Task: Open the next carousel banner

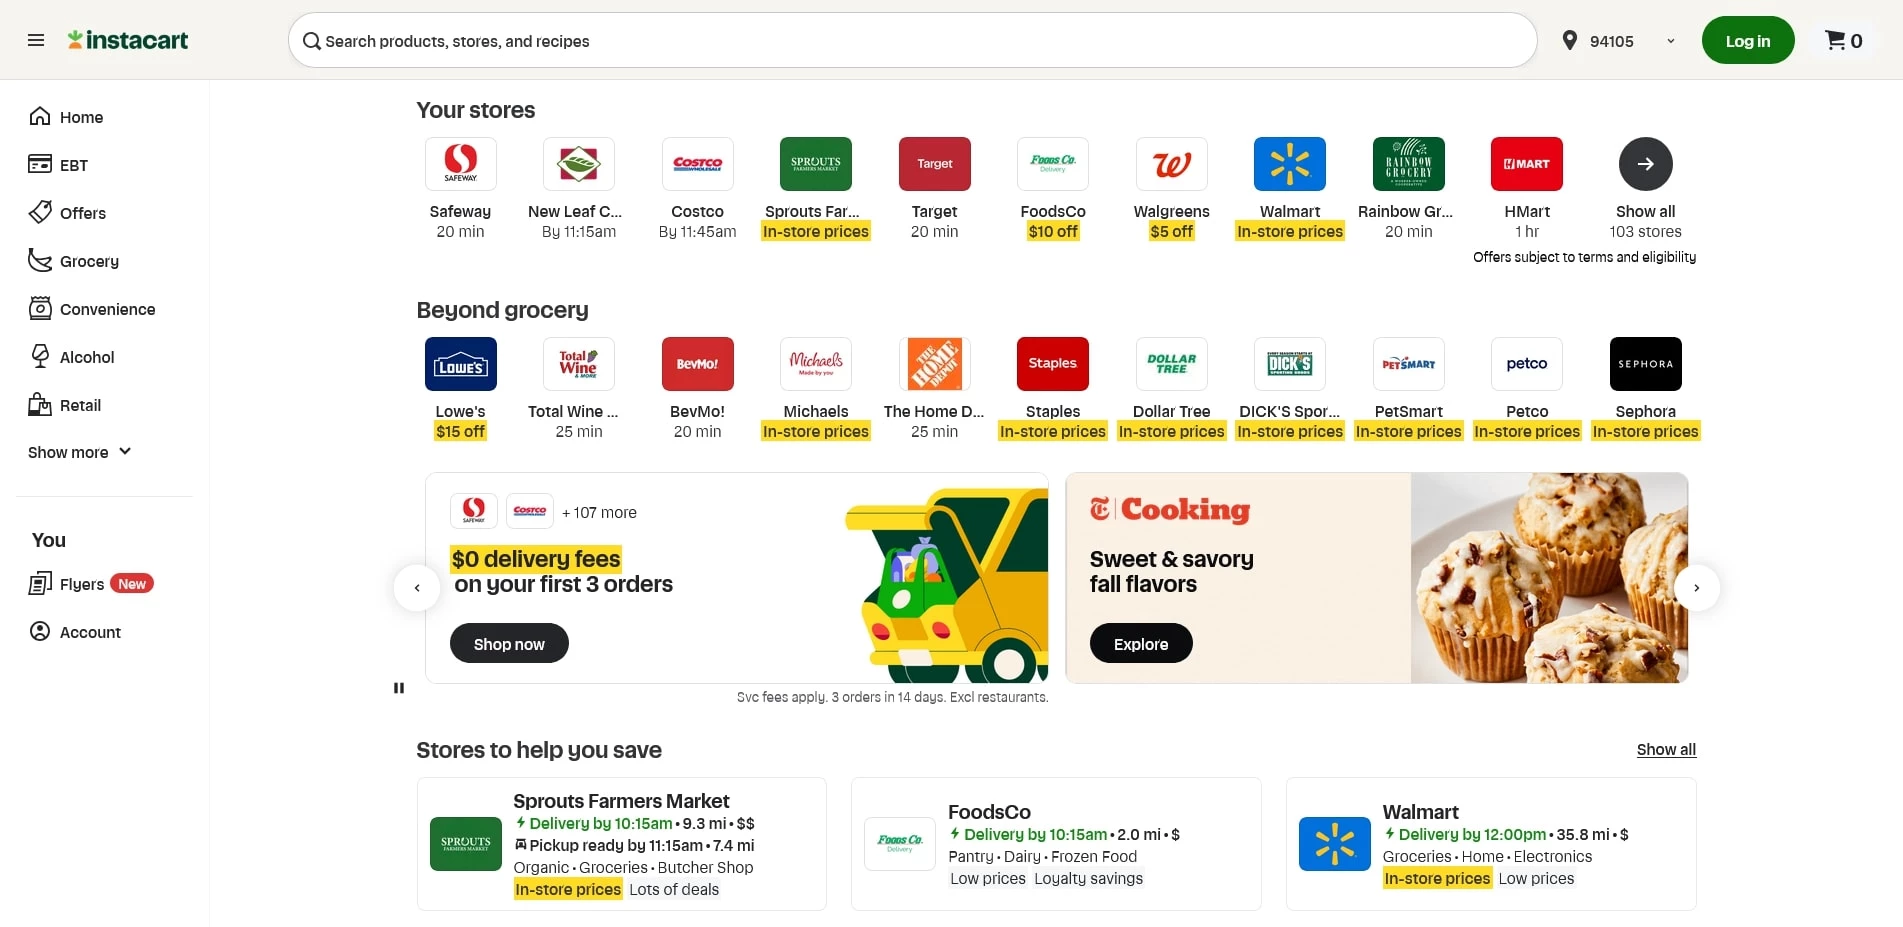Action: 1697,588
